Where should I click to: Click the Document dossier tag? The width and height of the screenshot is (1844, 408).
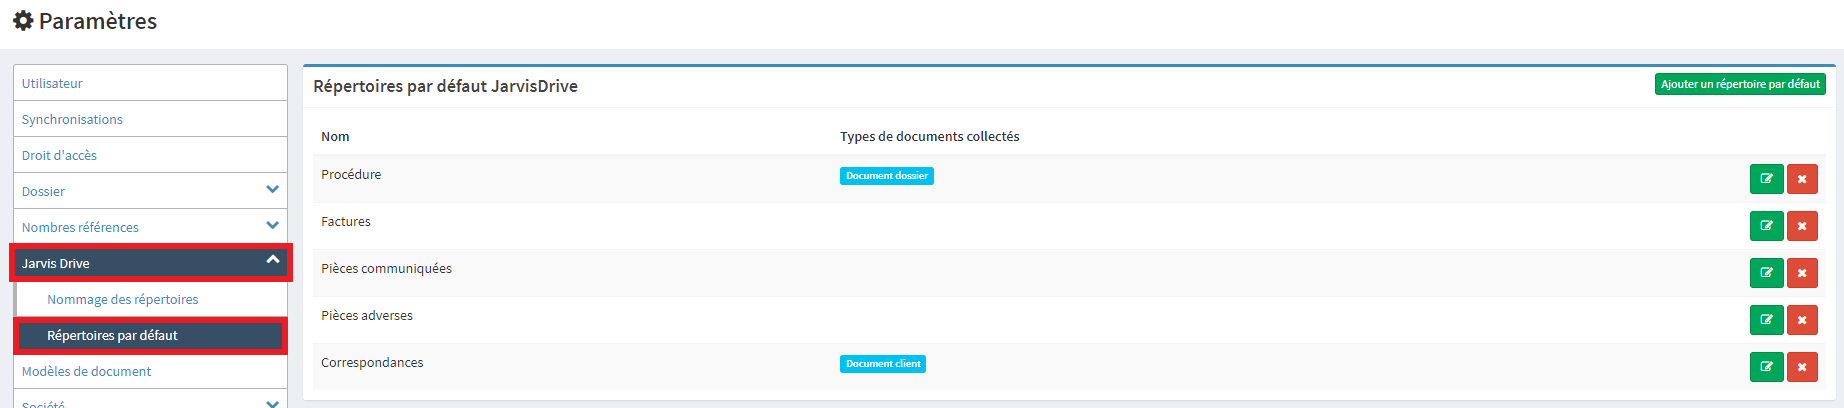point(887,176)
